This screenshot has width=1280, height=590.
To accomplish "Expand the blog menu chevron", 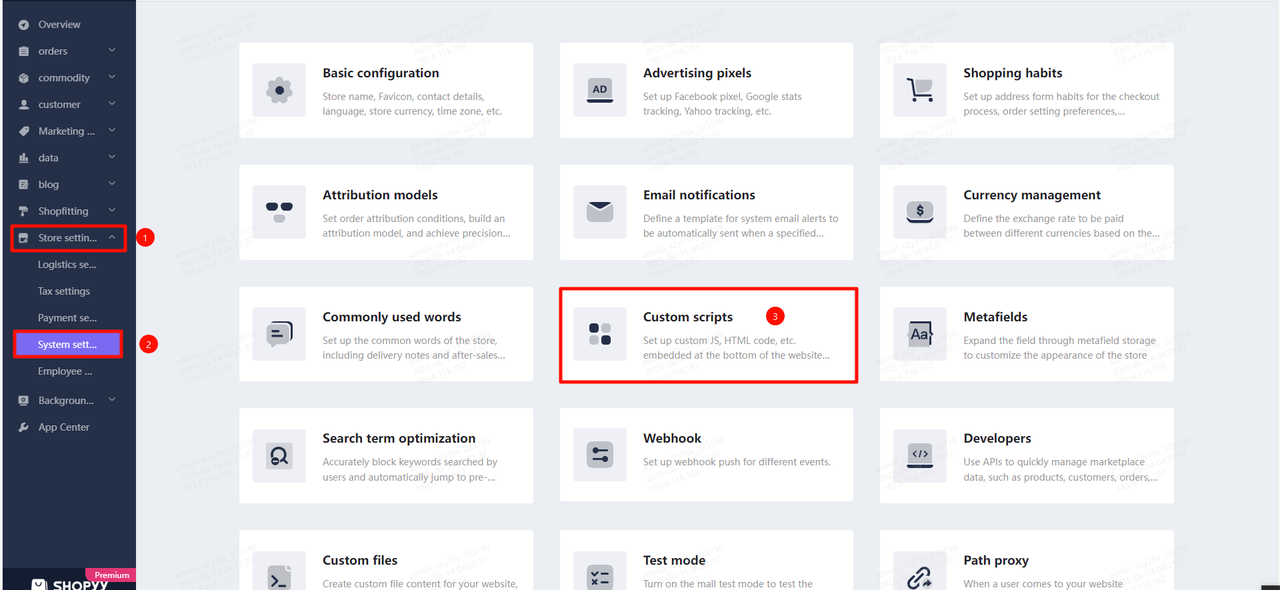I will [112, 184].
